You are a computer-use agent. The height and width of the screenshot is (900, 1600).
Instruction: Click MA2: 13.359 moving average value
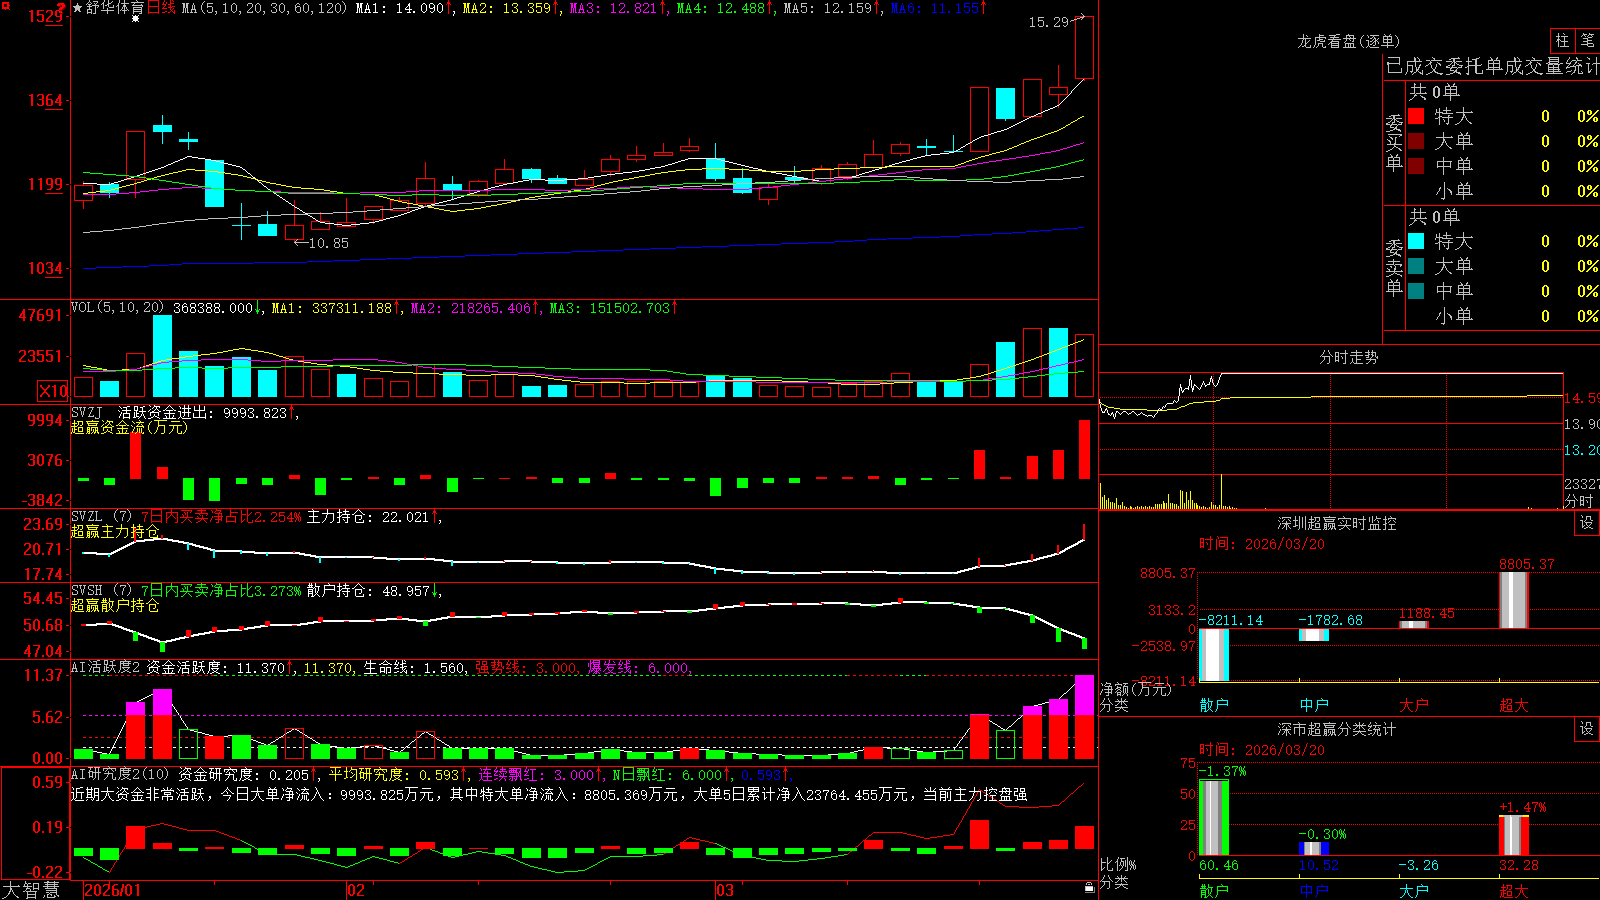(510, 8)
